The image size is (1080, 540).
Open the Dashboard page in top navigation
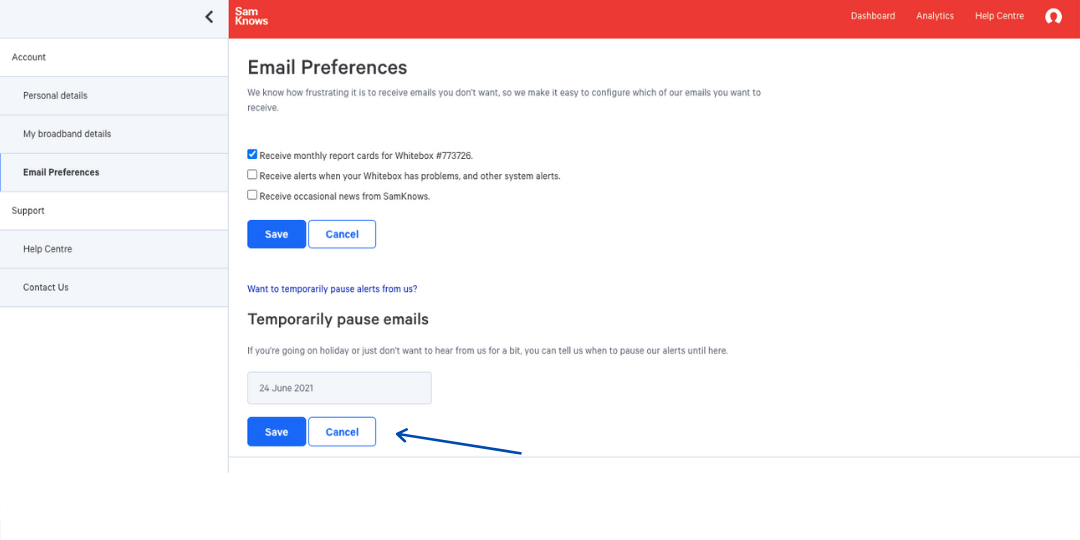pos(873,16)
